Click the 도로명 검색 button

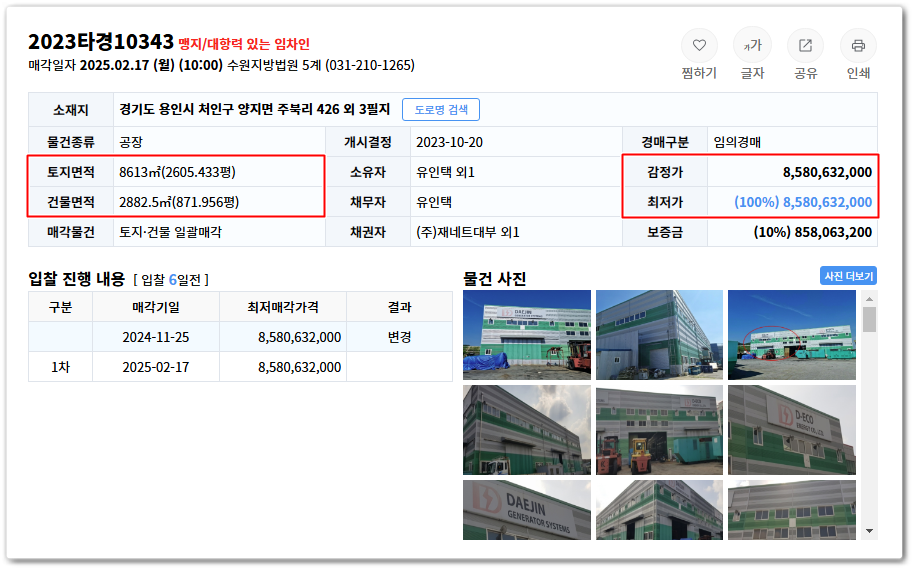[441, 110]
